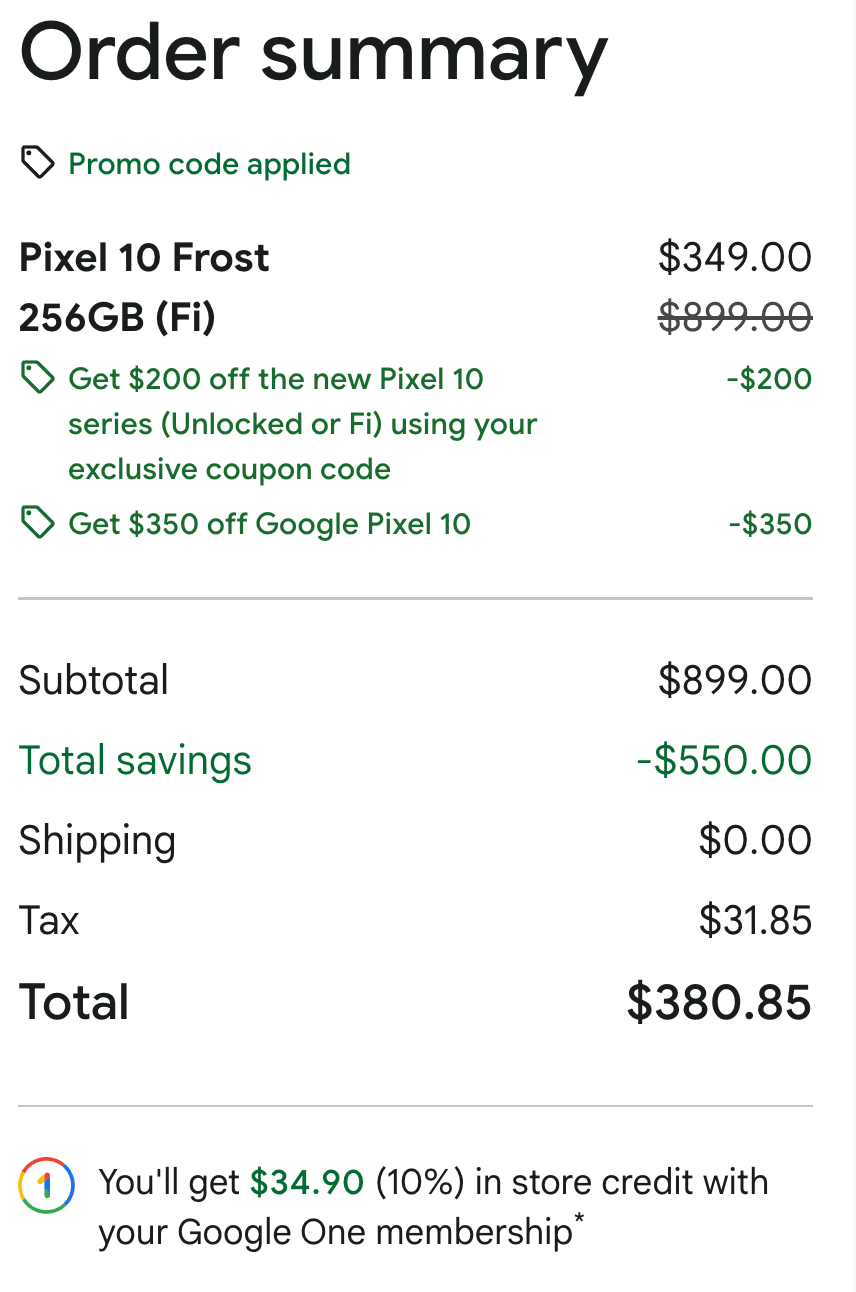Click the $349.00 discounted price
This screenshot has height=1292, width=856.
[735, 258]
